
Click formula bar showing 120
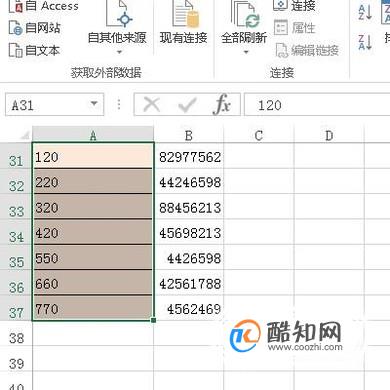(x=317, y=105)
